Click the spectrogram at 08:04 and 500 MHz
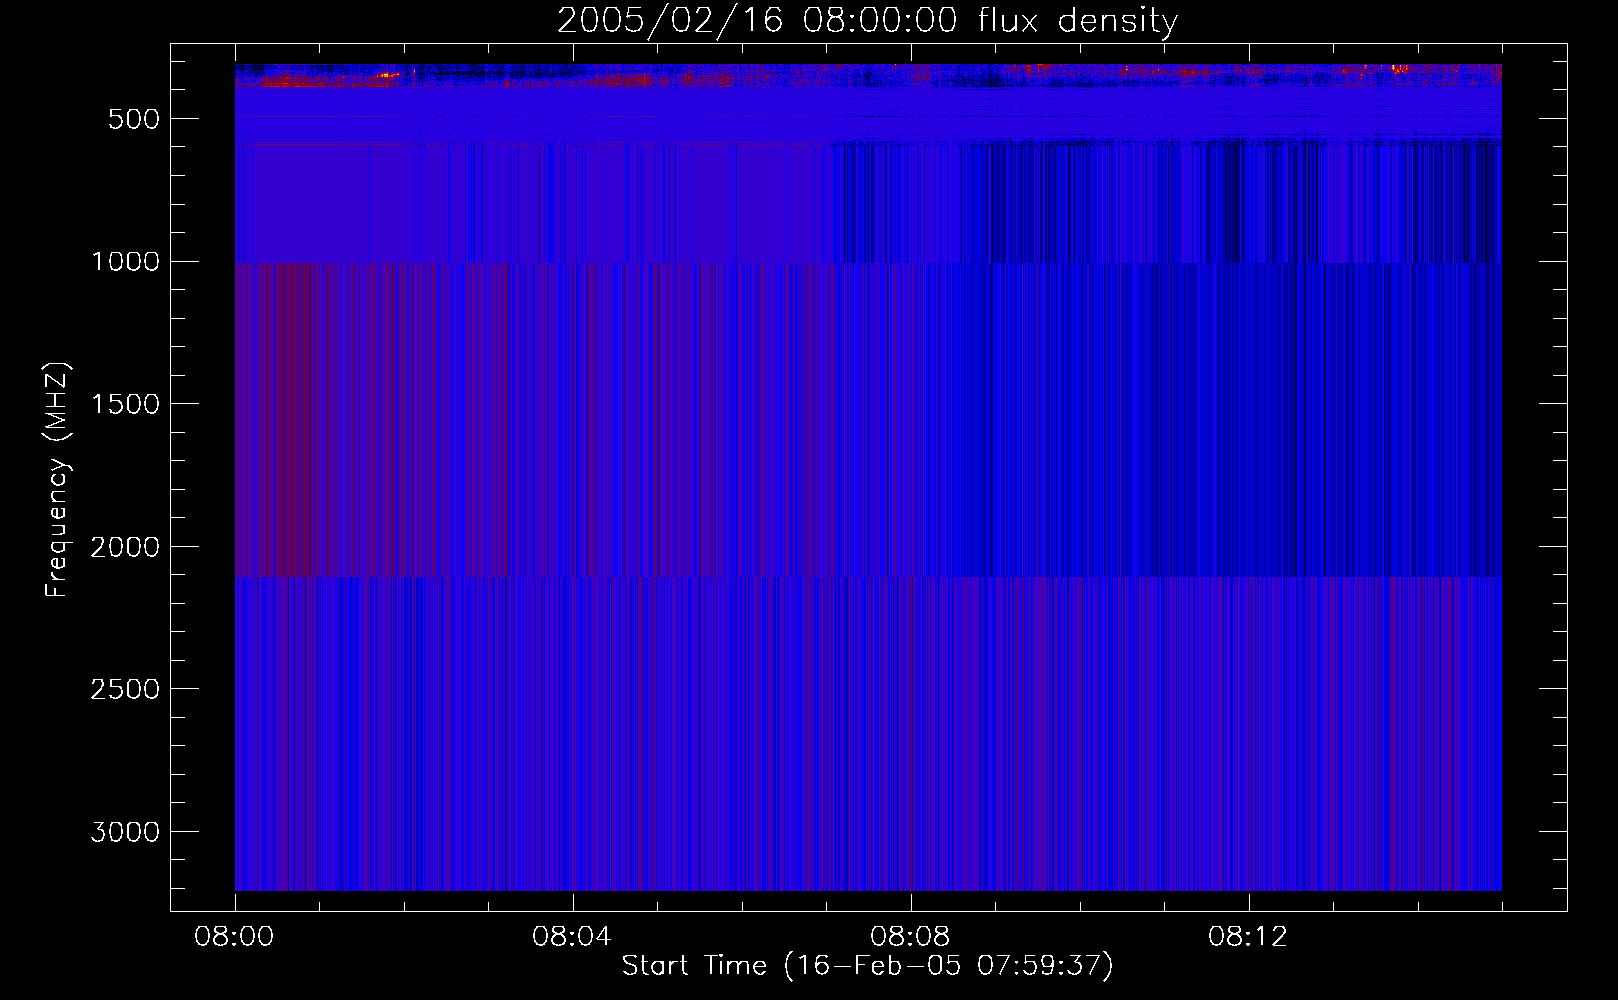 point(572,118)
